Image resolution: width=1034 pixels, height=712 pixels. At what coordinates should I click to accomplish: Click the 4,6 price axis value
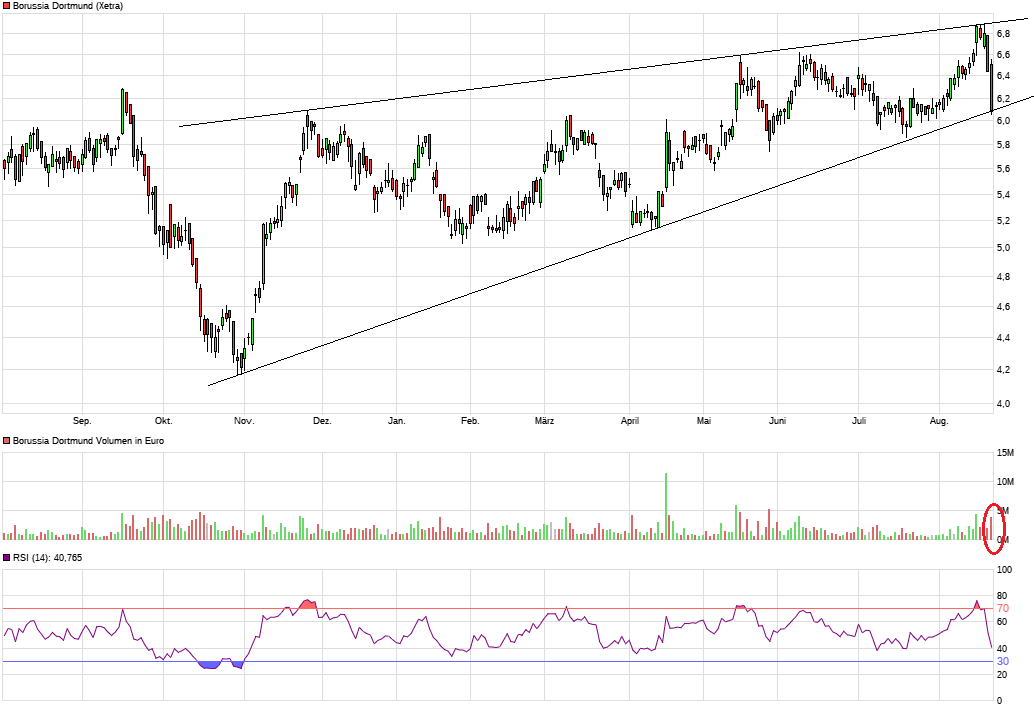tap(1003, 307)
